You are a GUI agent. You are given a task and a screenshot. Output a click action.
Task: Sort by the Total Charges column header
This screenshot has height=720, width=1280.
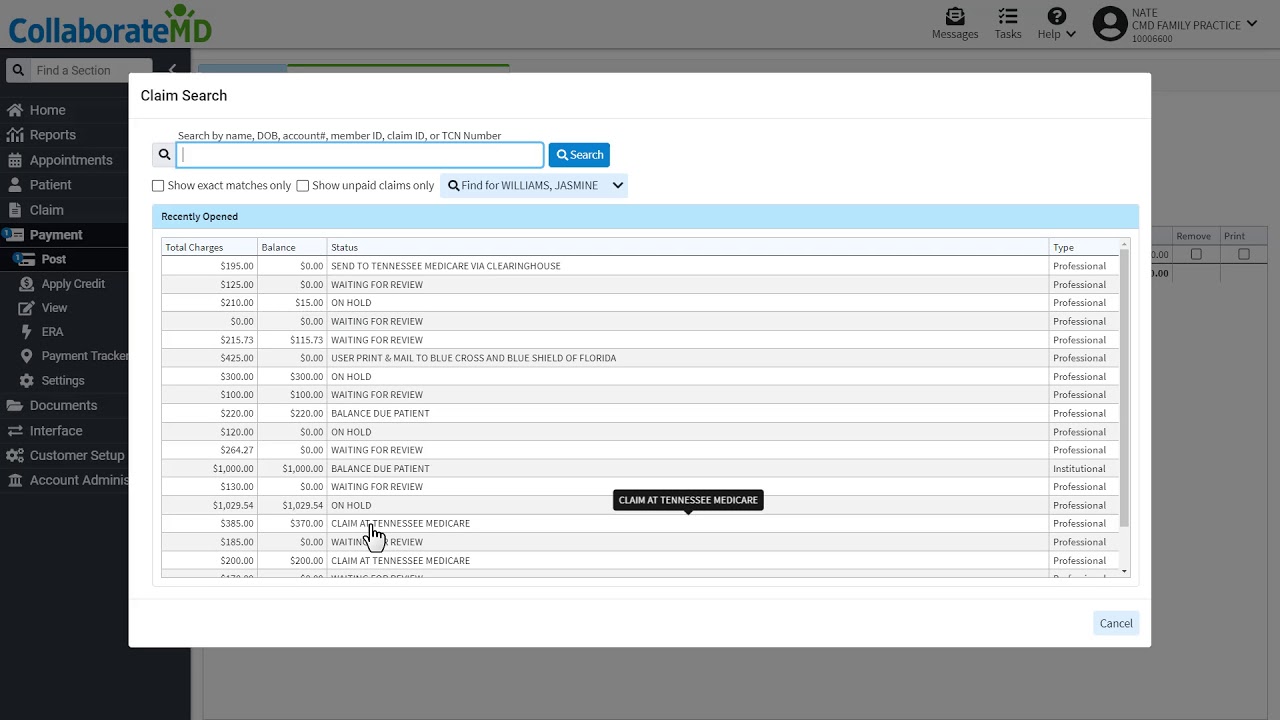209,247
